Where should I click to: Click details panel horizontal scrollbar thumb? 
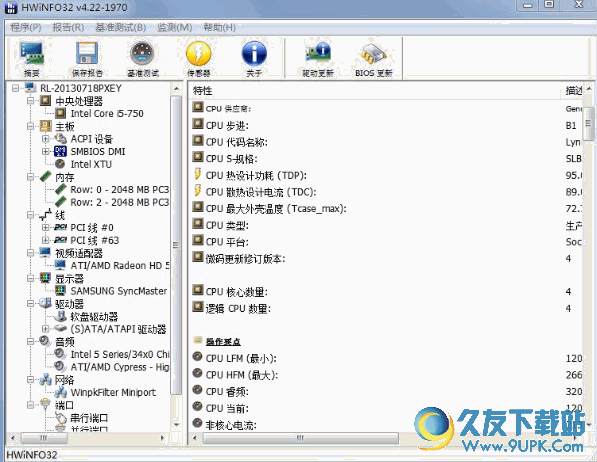(301, 438)
